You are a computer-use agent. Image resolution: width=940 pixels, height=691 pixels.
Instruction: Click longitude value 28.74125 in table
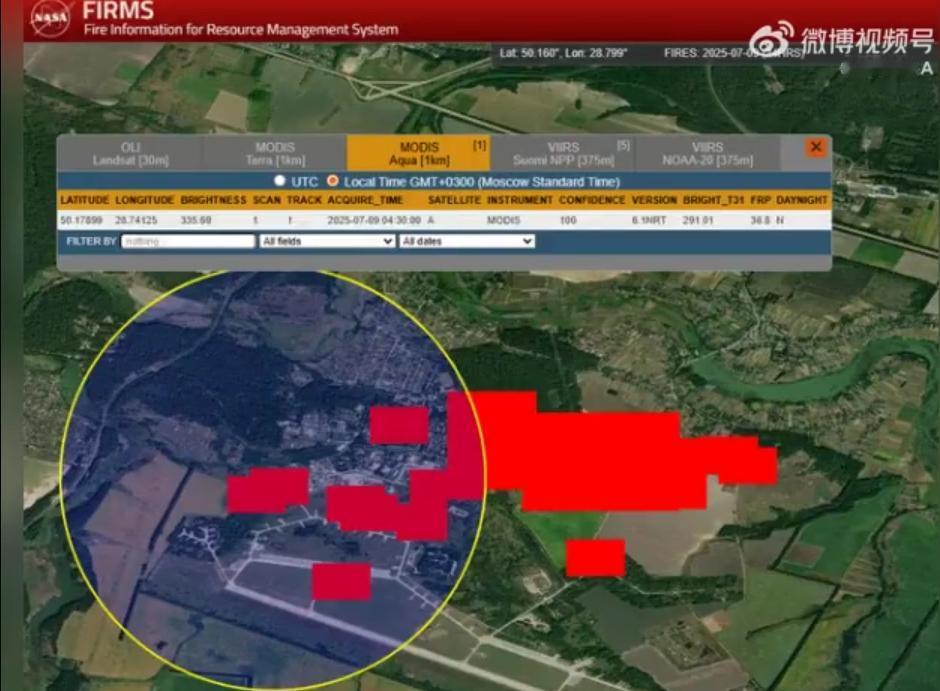click(136, 221)
